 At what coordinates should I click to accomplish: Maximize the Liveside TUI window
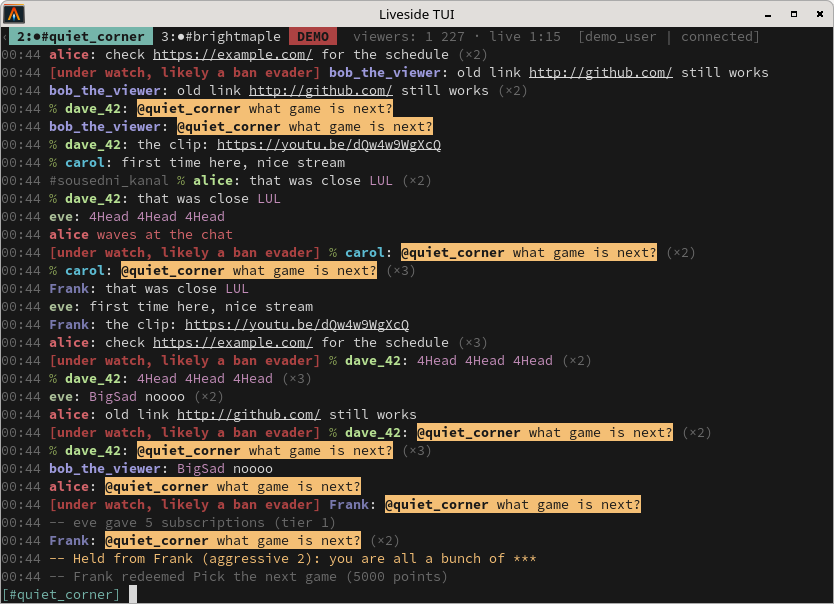[794, 14]
